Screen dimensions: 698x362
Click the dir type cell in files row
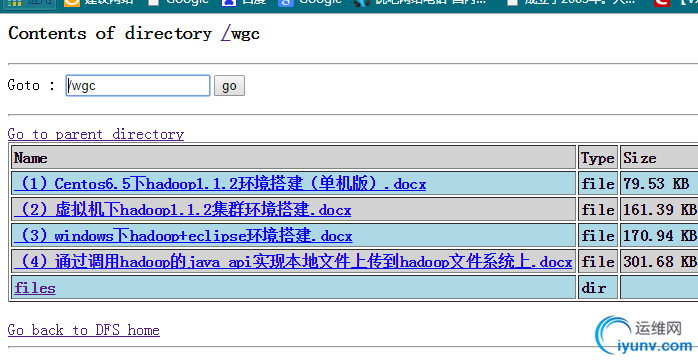[x=598, y=288]
